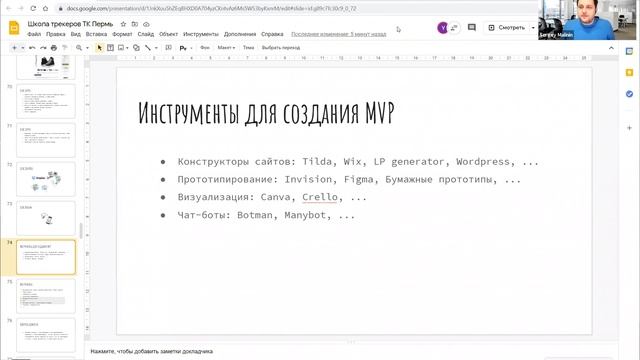This screenshot has width=640, height=360.
Task: Open the Слайд menu
Action: click(x=146, y=34)
